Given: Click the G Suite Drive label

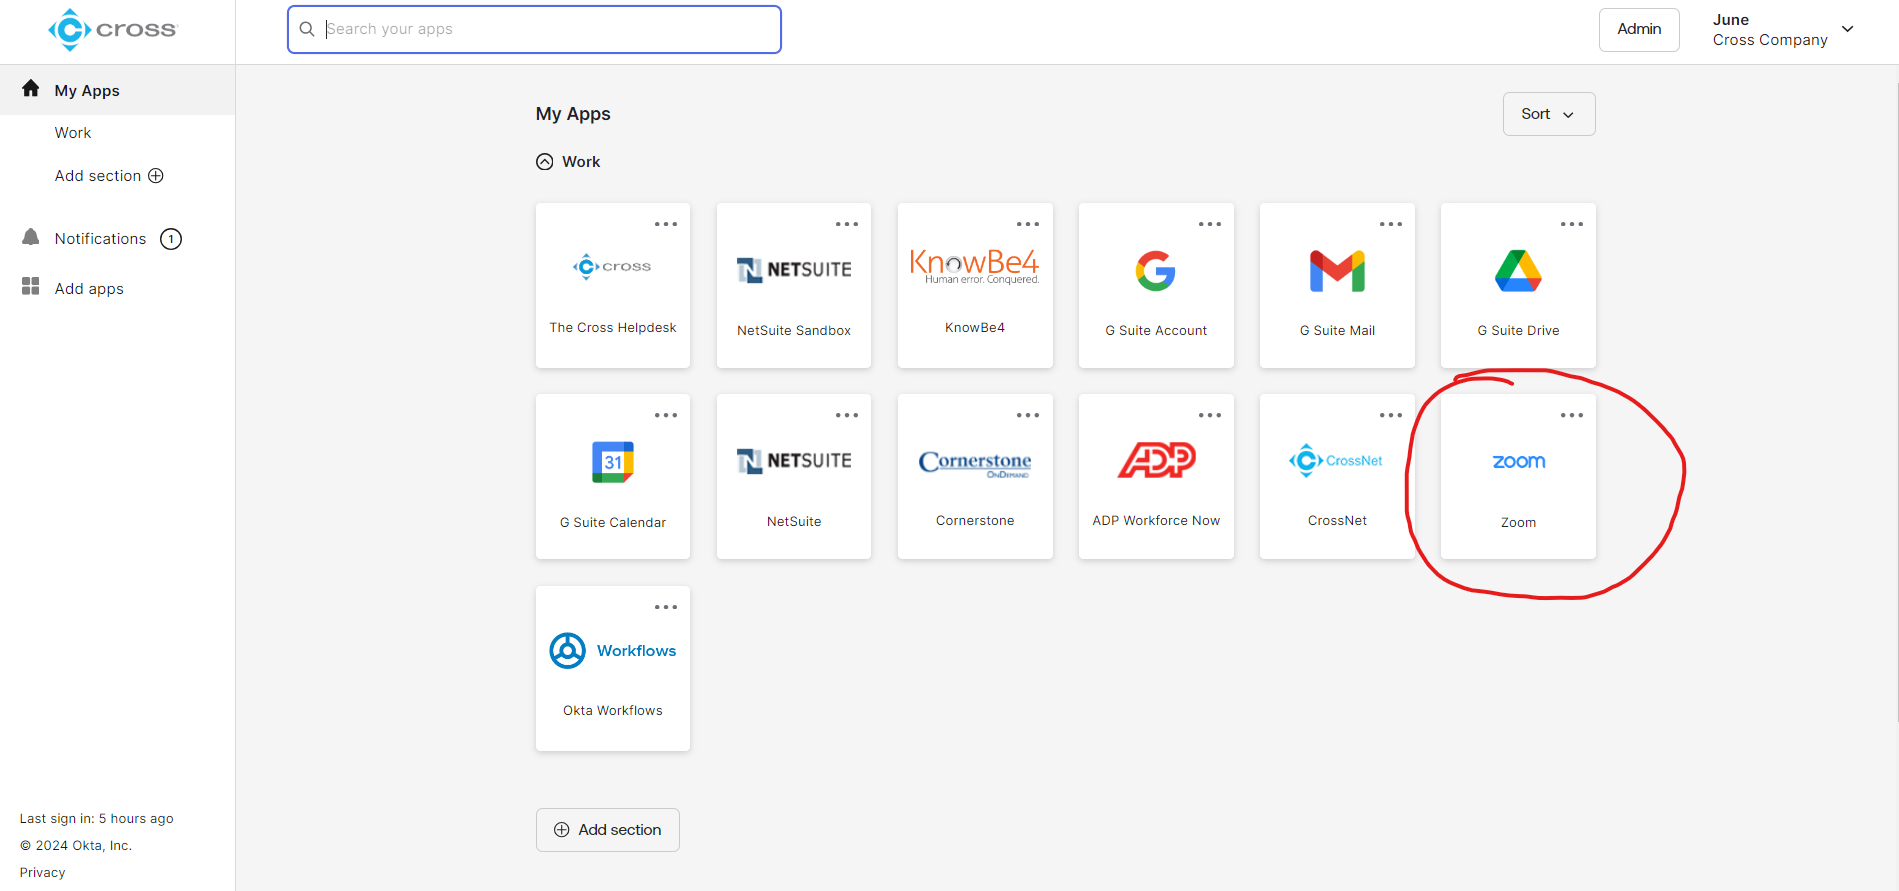Looking at the screenshot, I should (1518, 330).
